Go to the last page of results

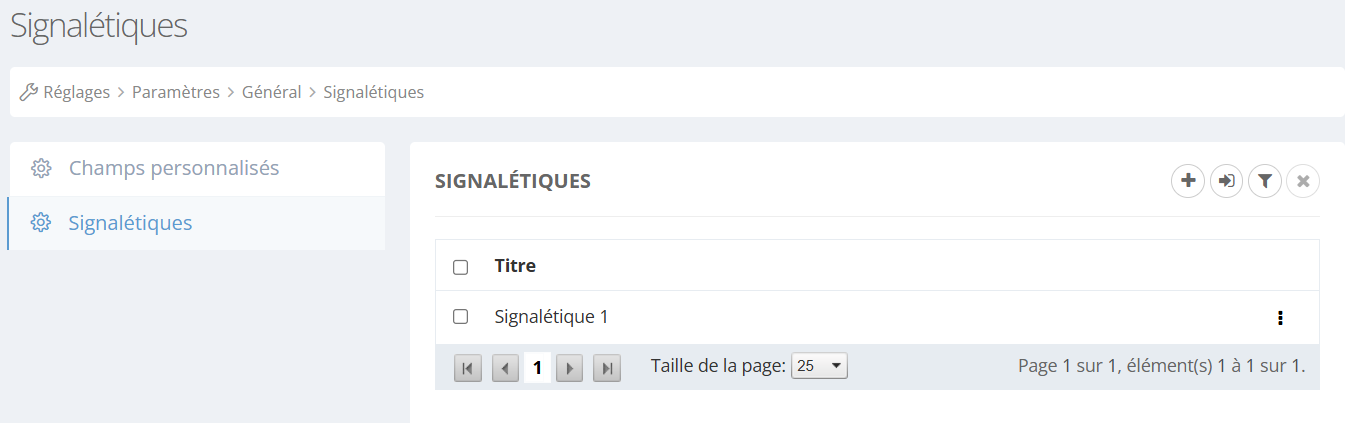(x=607, y=368)
